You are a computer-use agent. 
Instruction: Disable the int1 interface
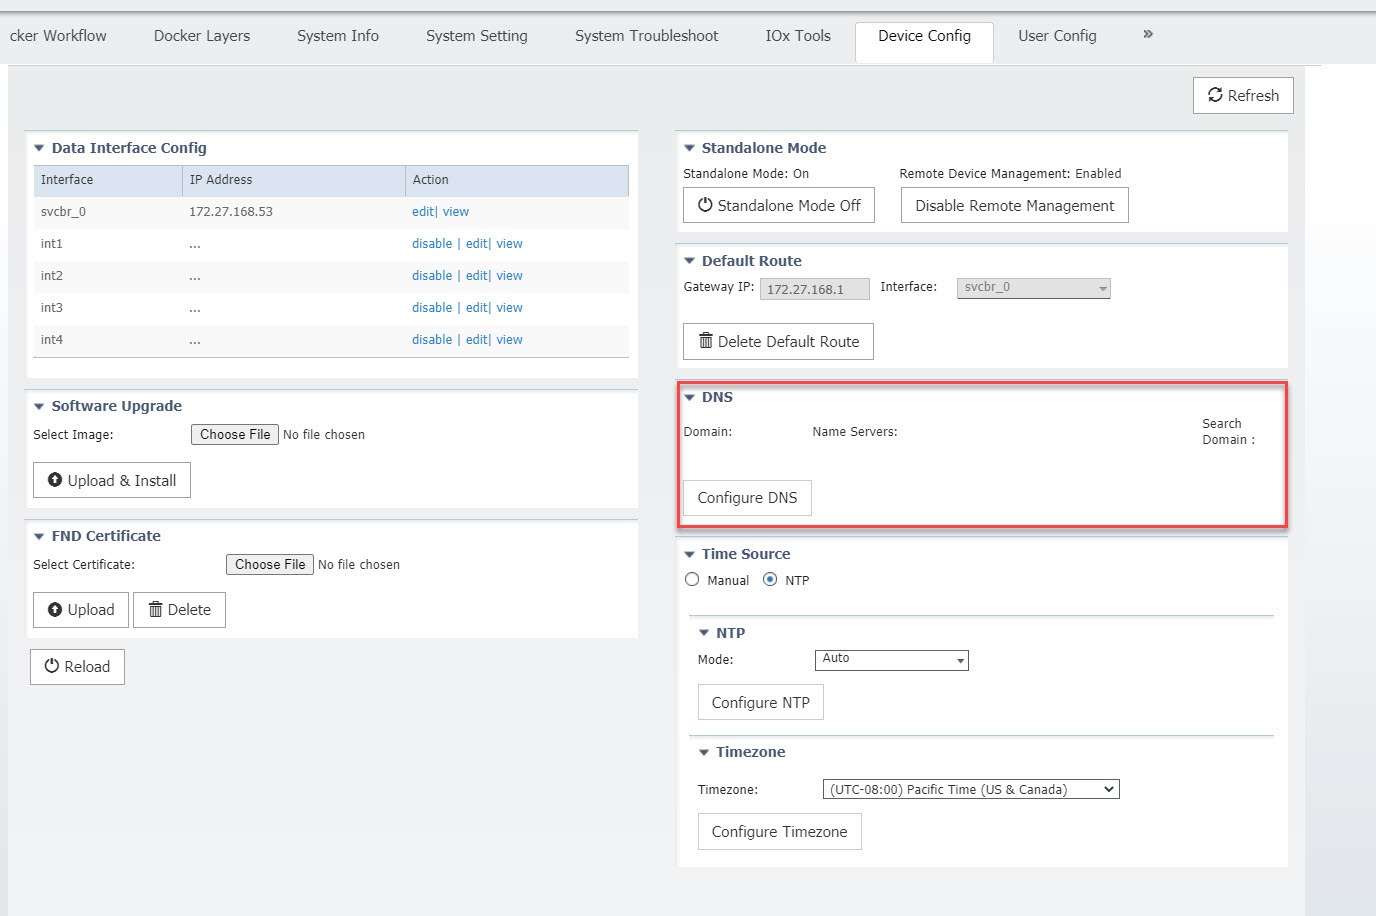432,244
